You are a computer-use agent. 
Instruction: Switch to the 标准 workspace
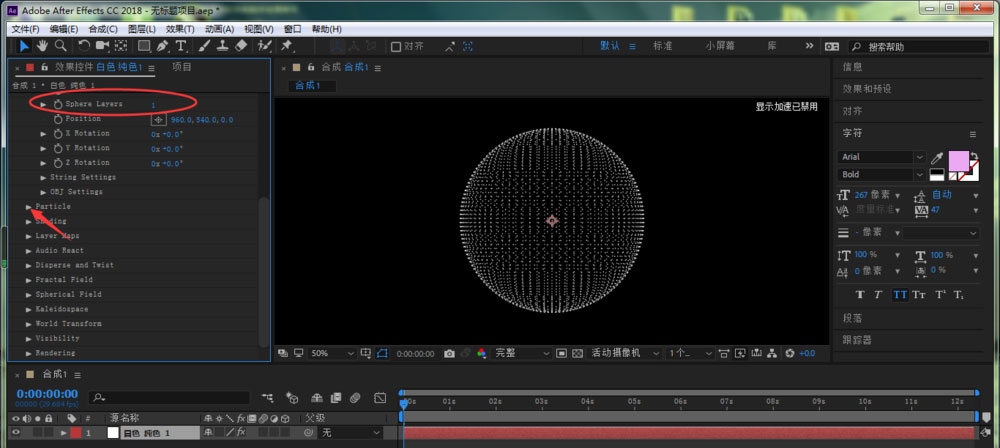[662, 46]
